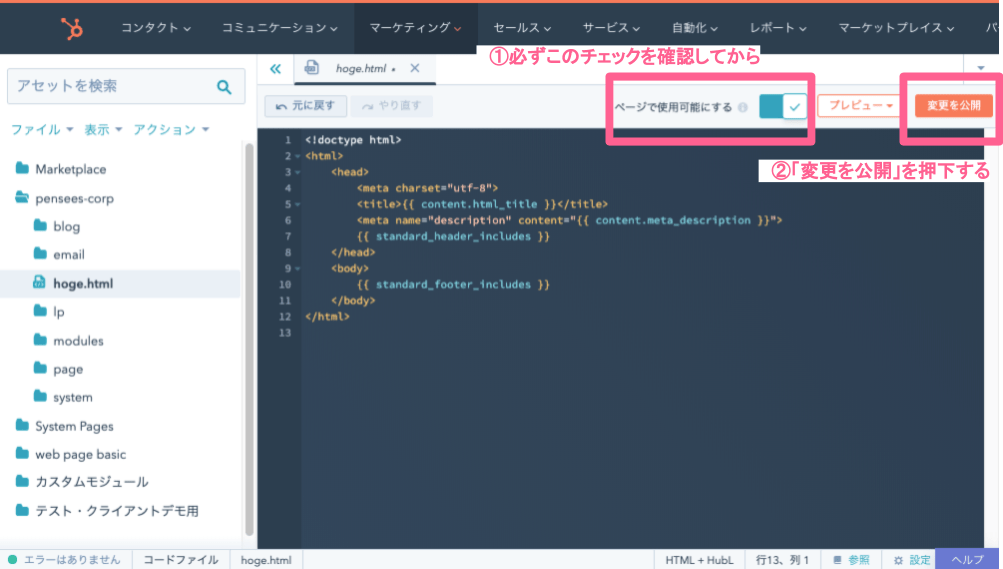Click the HubSpot sprocket logo
1003x569 pixels.
(x=72, y=28)
